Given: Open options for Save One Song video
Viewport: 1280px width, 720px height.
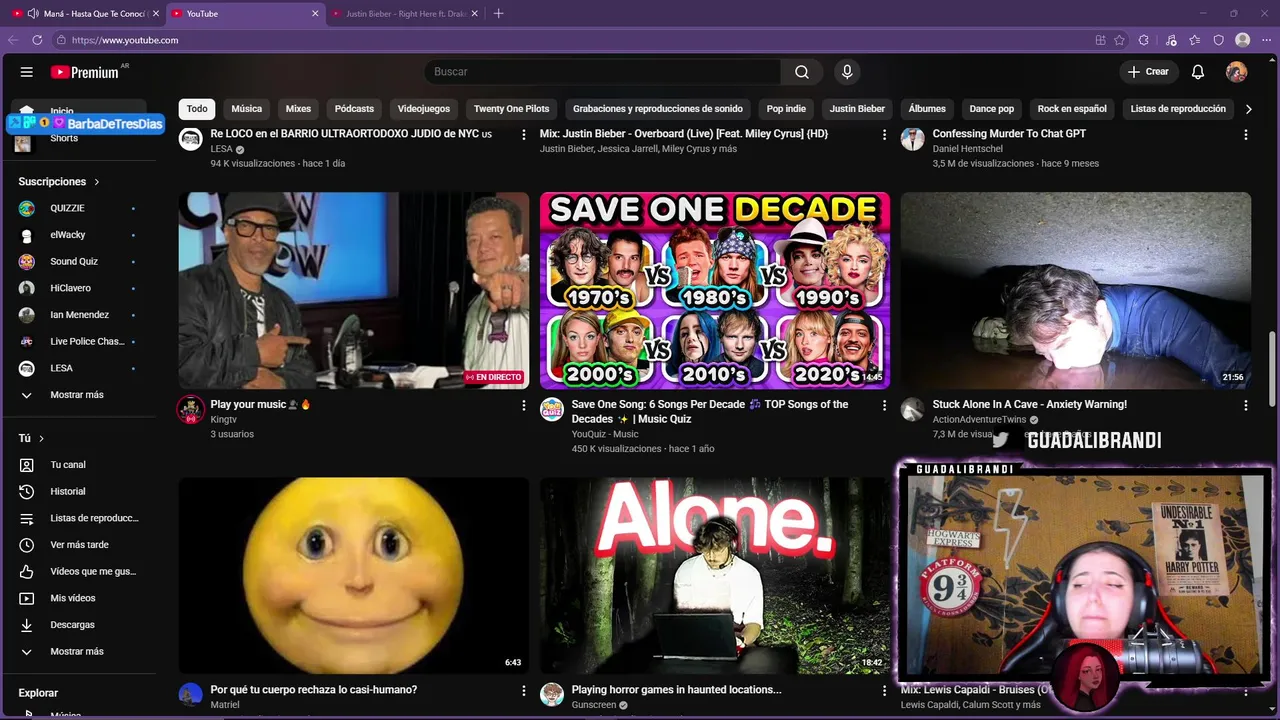Looking at the screenshot, I should [884, 405].
